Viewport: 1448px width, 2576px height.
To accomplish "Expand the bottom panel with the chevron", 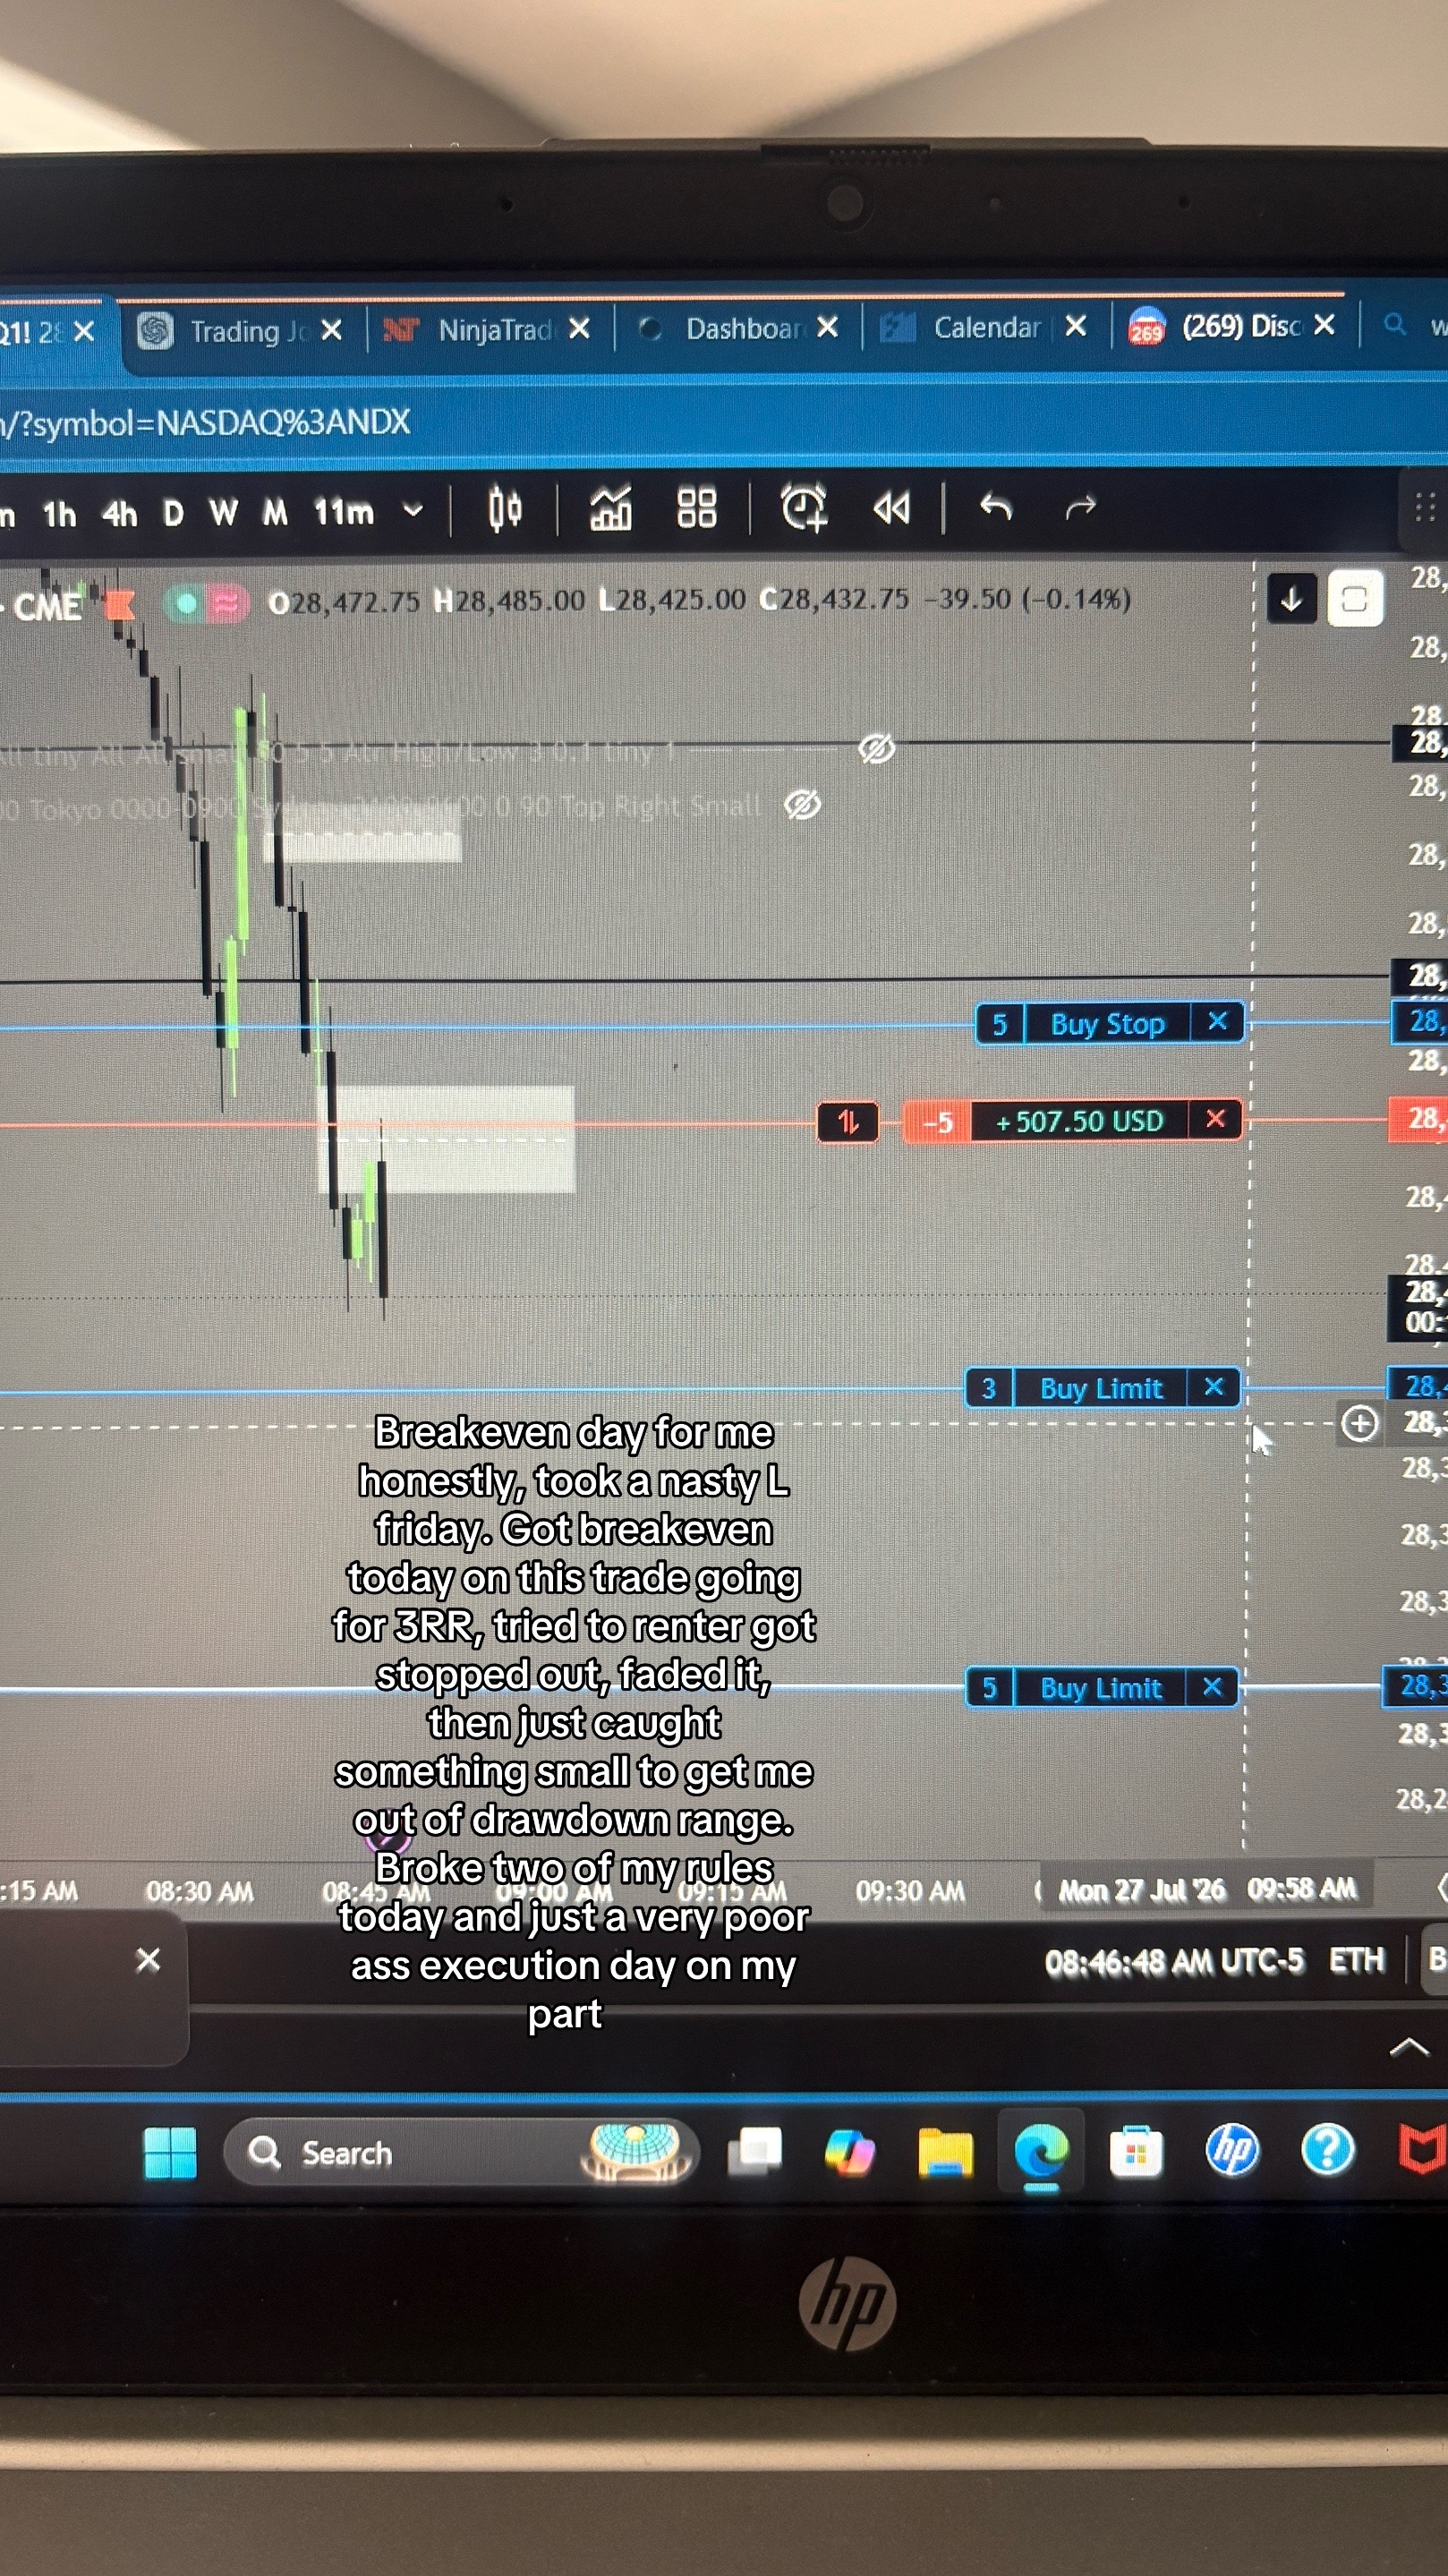I will coord(1408,2049).
